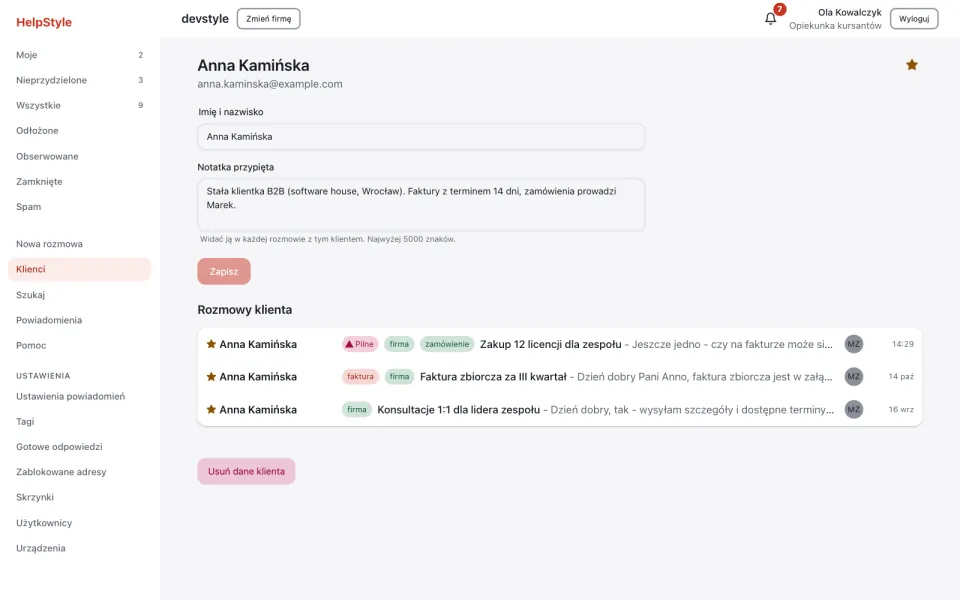Click devstyle company name

coord(205,18)
